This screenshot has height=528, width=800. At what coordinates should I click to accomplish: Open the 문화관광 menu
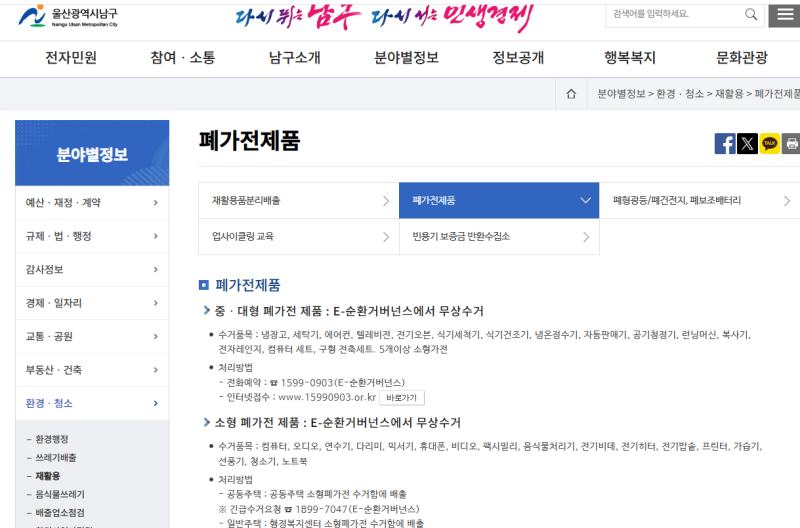pyautogui.click(x=742, y=58)
